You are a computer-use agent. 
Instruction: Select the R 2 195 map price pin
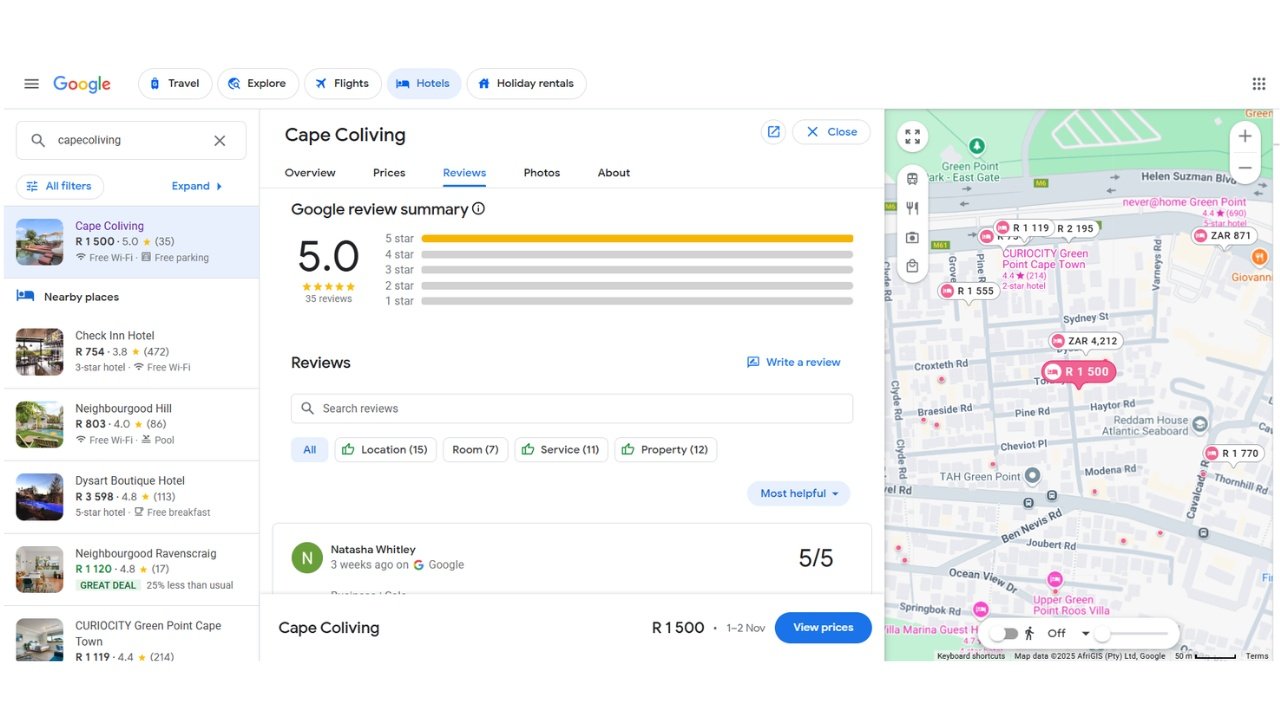click(1076, 229)
